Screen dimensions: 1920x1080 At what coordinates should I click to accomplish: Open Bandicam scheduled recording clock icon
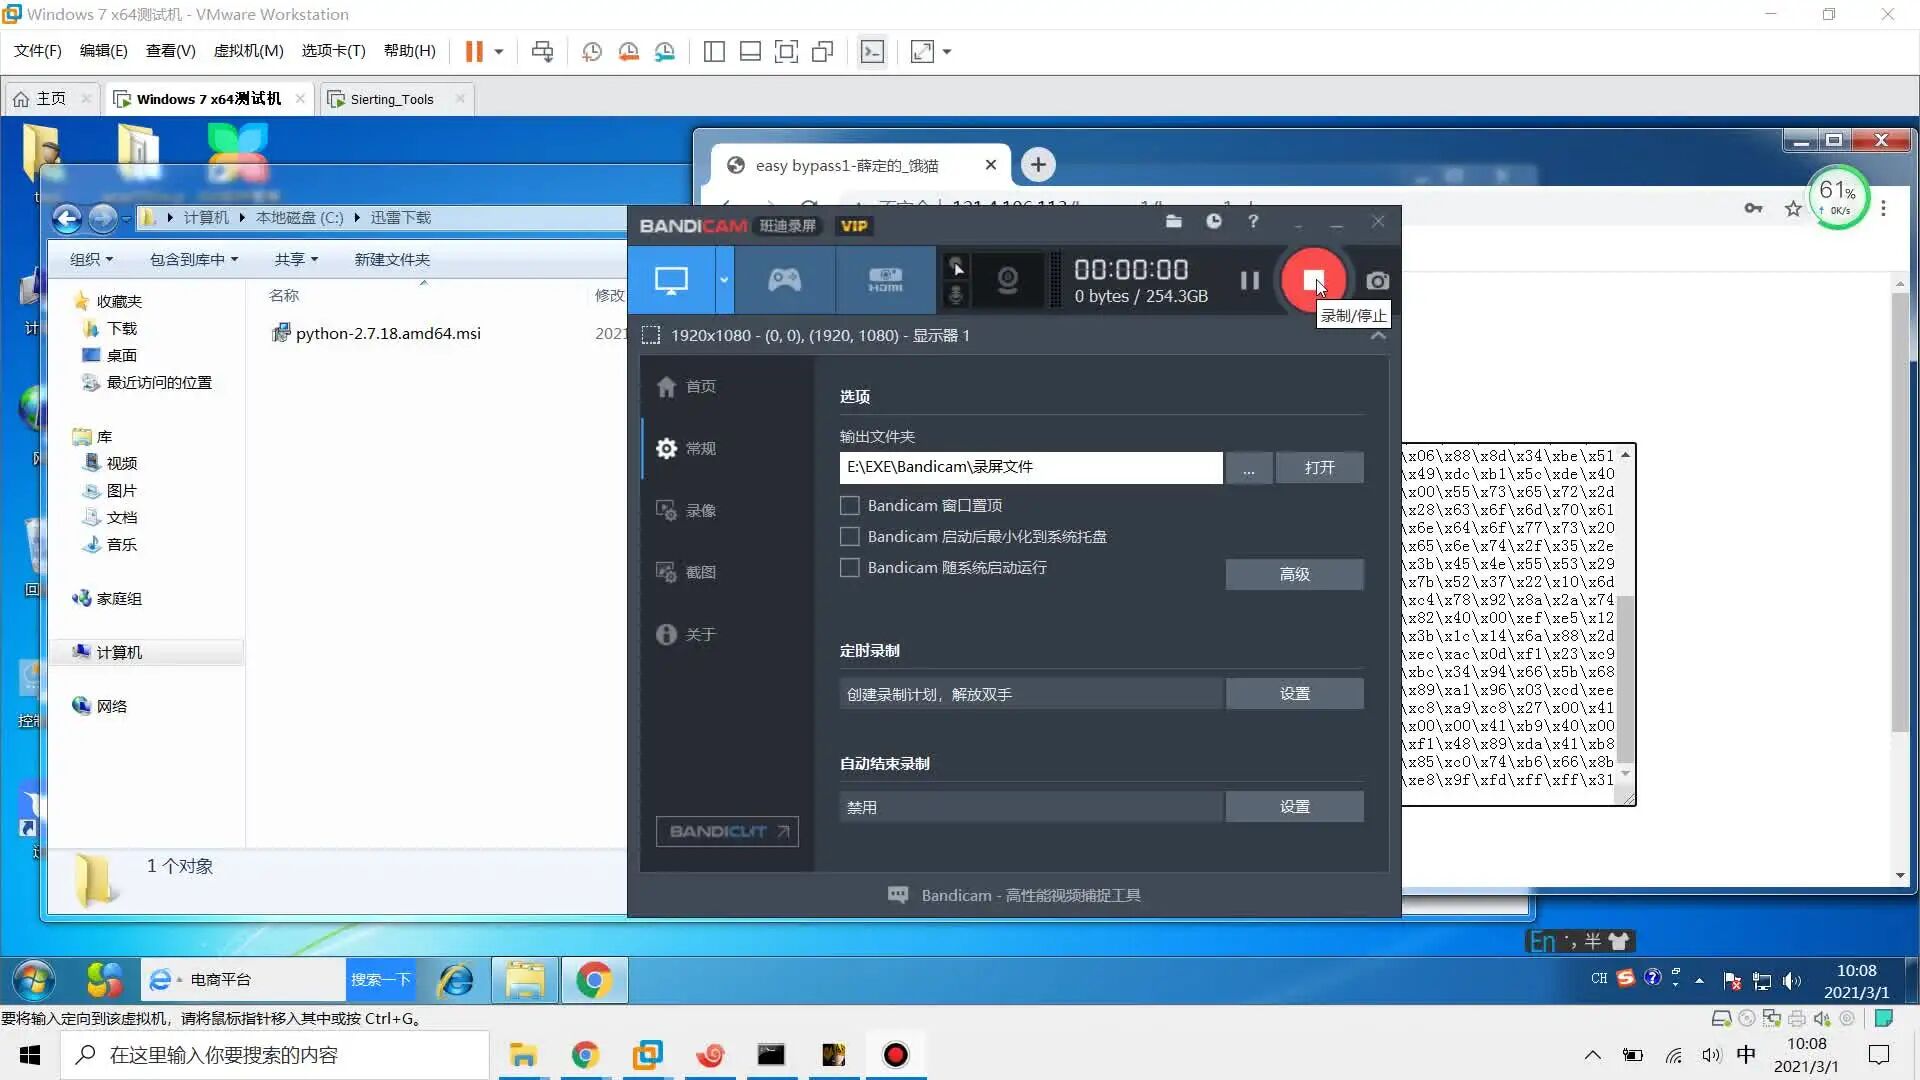pos(1213,222)
